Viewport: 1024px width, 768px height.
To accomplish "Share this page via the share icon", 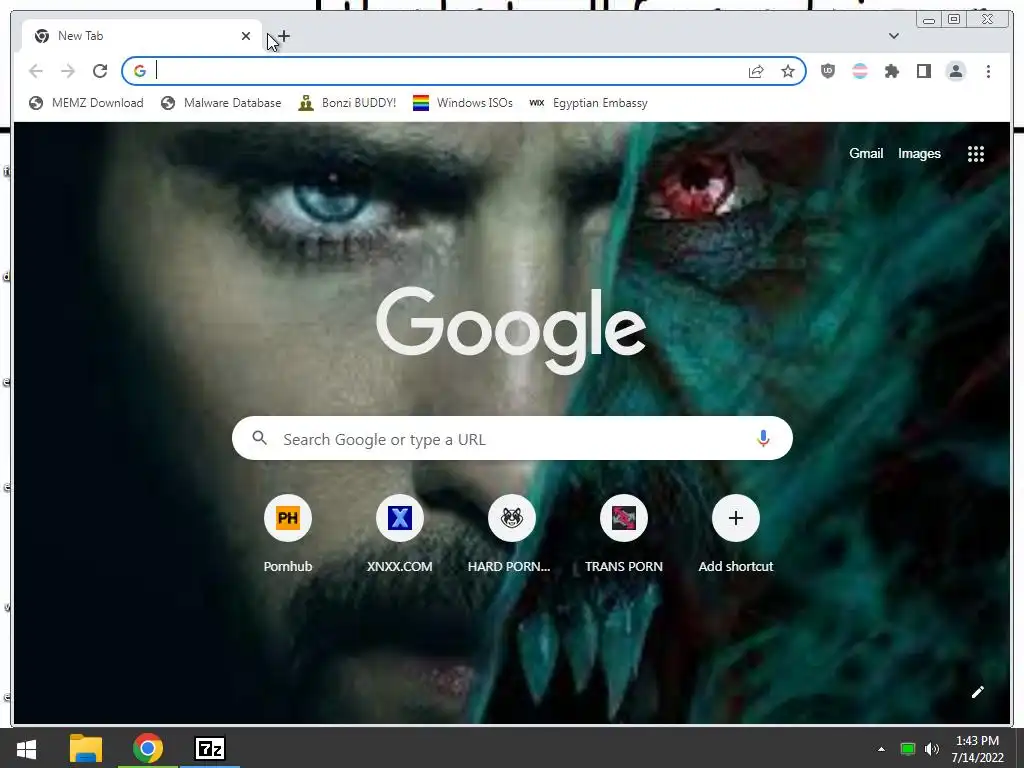I will 756,71.
